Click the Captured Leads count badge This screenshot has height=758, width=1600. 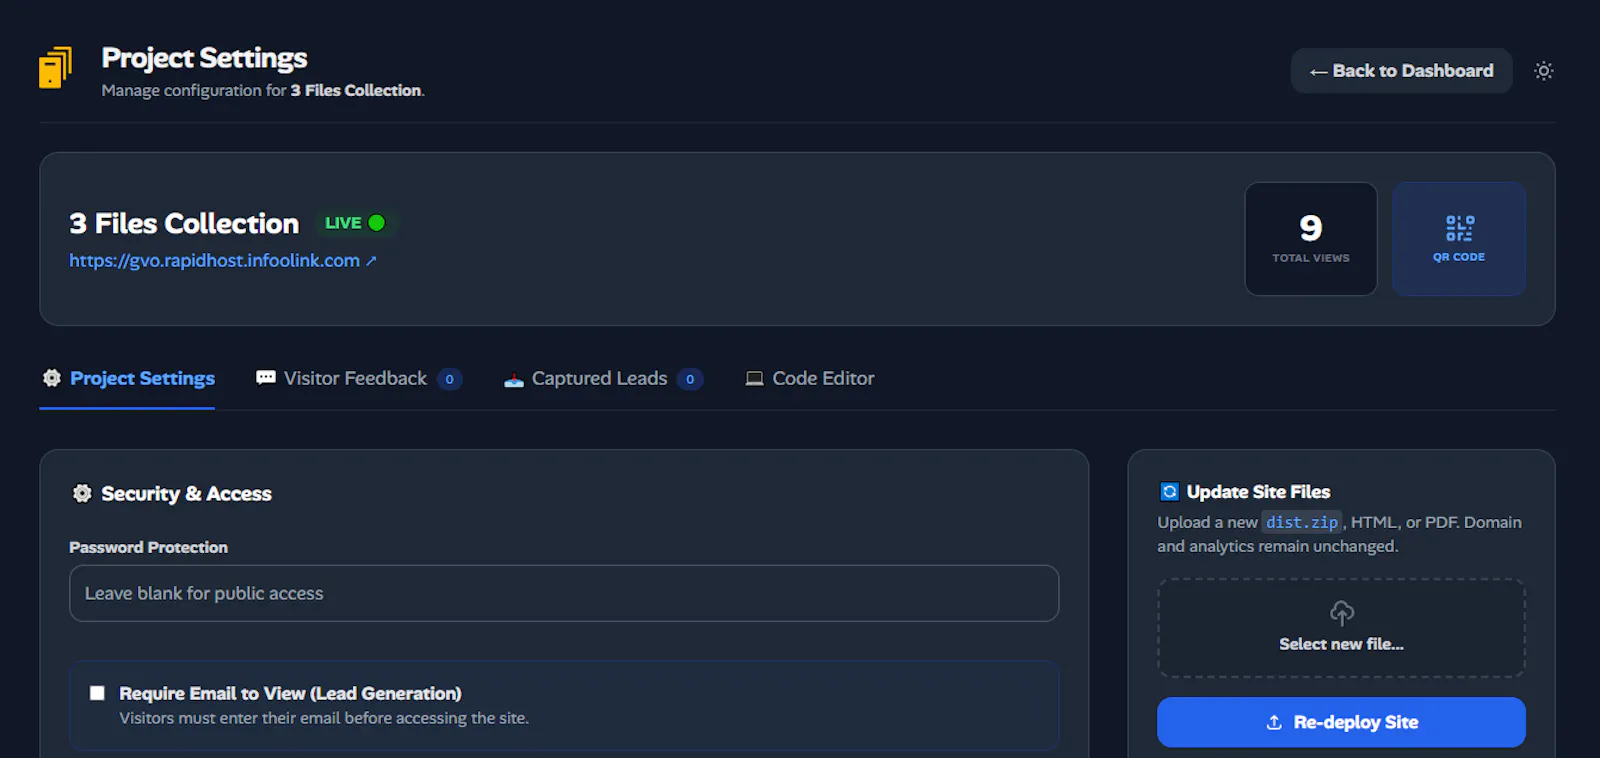[x=690, y=379]
